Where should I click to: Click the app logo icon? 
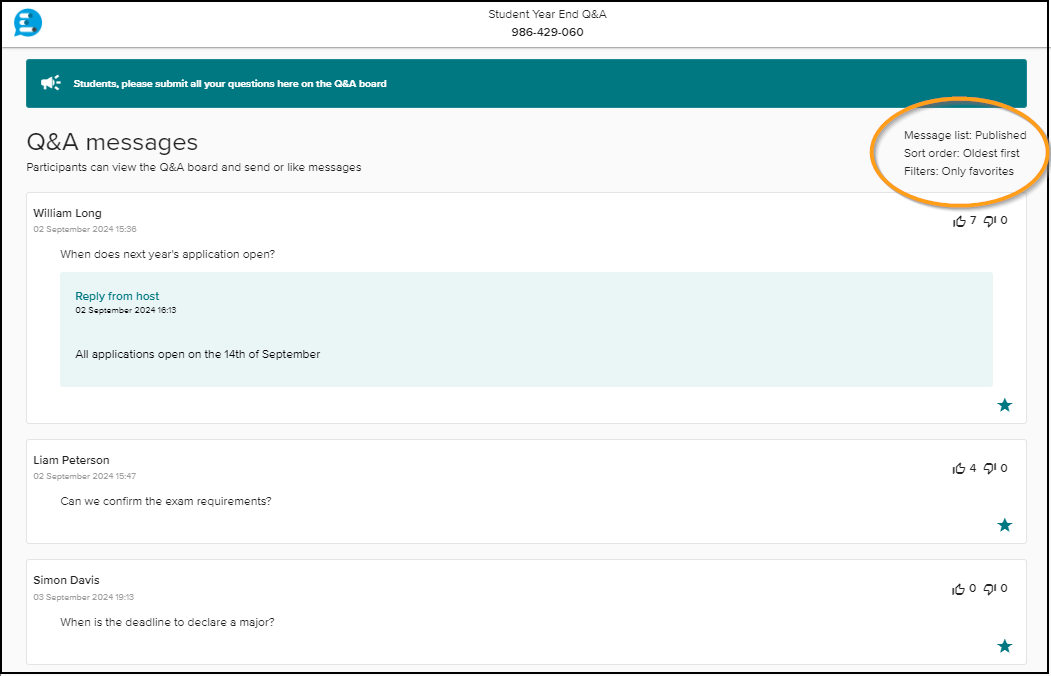click(x=27, y=23)
